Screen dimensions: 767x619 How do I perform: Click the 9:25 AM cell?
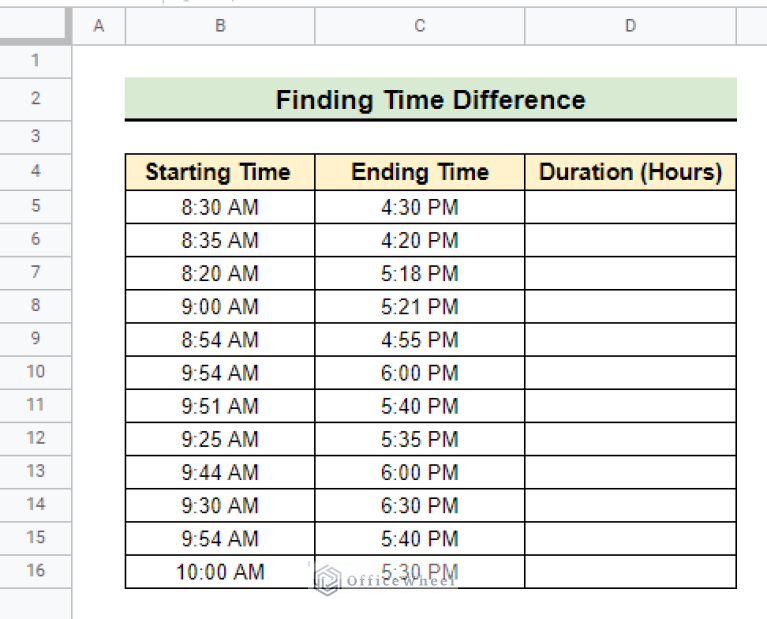pyautogui.click(x=219, y=439)
